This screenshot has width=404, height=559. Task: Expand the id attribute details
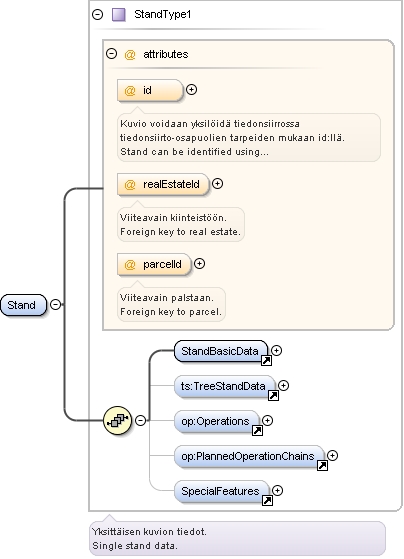coord(191,89)
